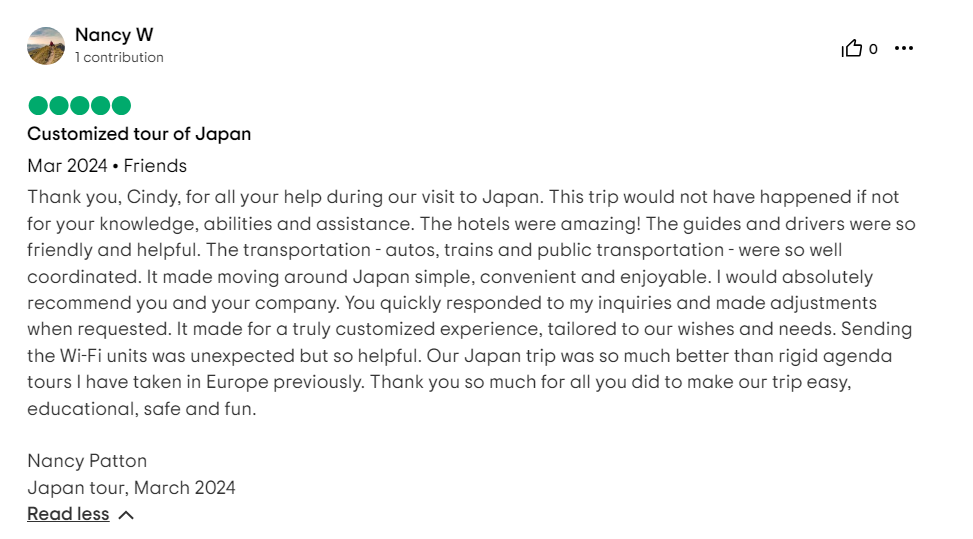This screenshot has height=539, width=973.
Task: Click the helpful vote count '0'
Action: coord(873,49)
